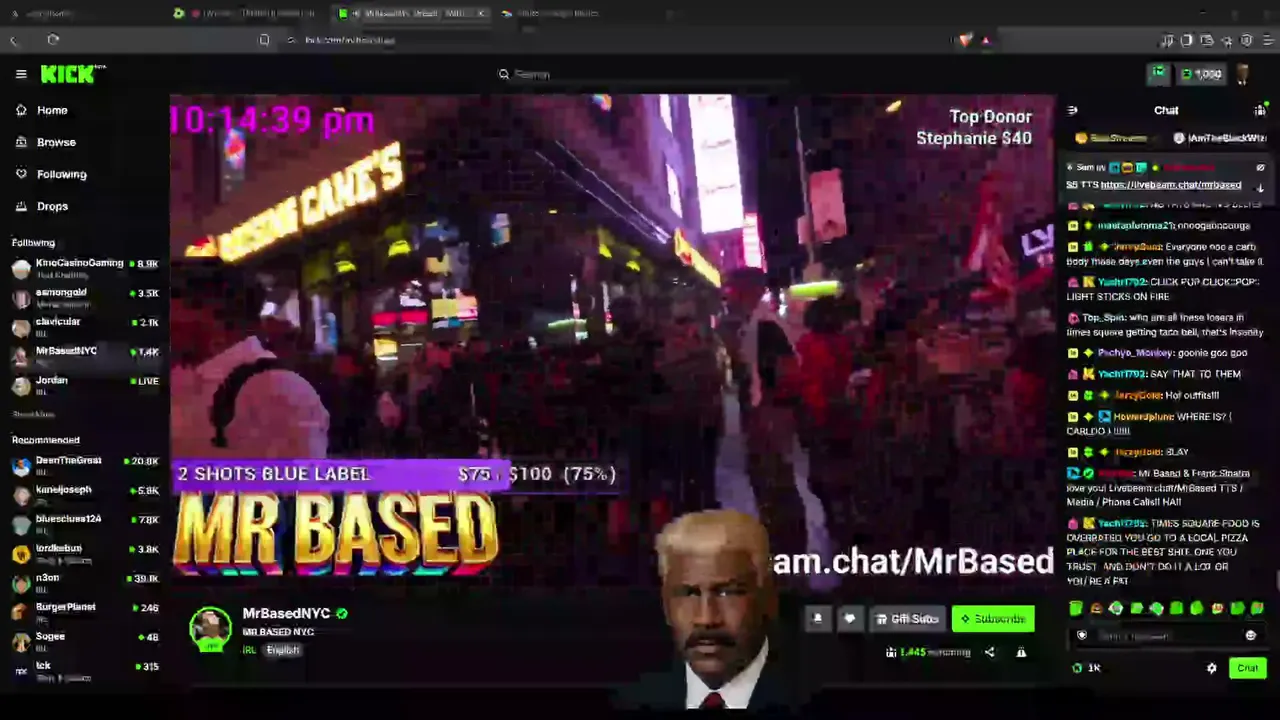The width and height of the screenshot is (1280, 720).
Task: Click the green rewards icon in header
Action: 1158,74
